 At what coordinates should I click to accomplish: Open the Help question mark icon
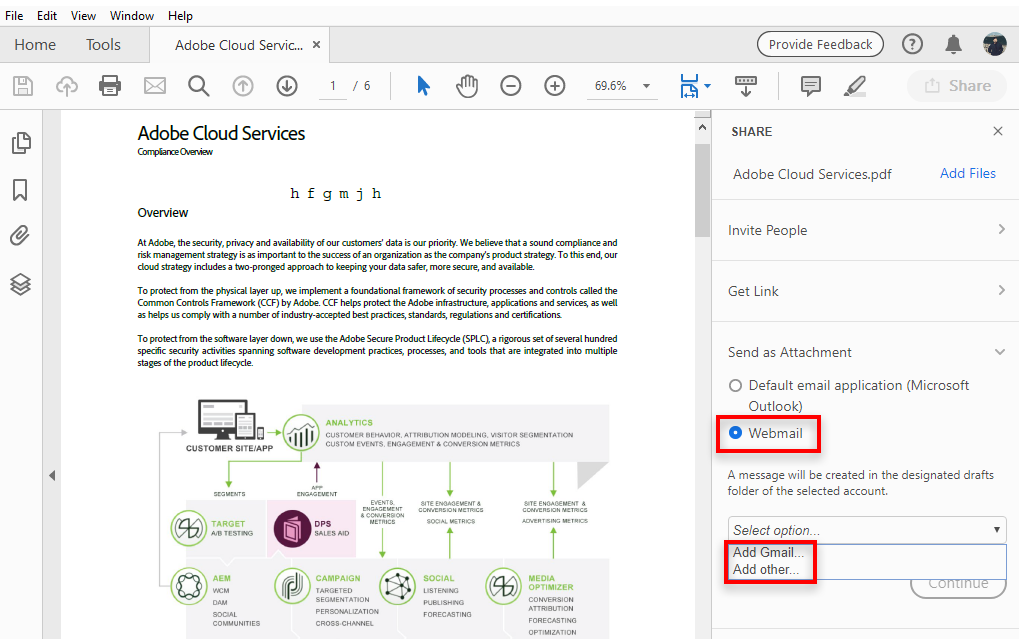click(912, 44)
